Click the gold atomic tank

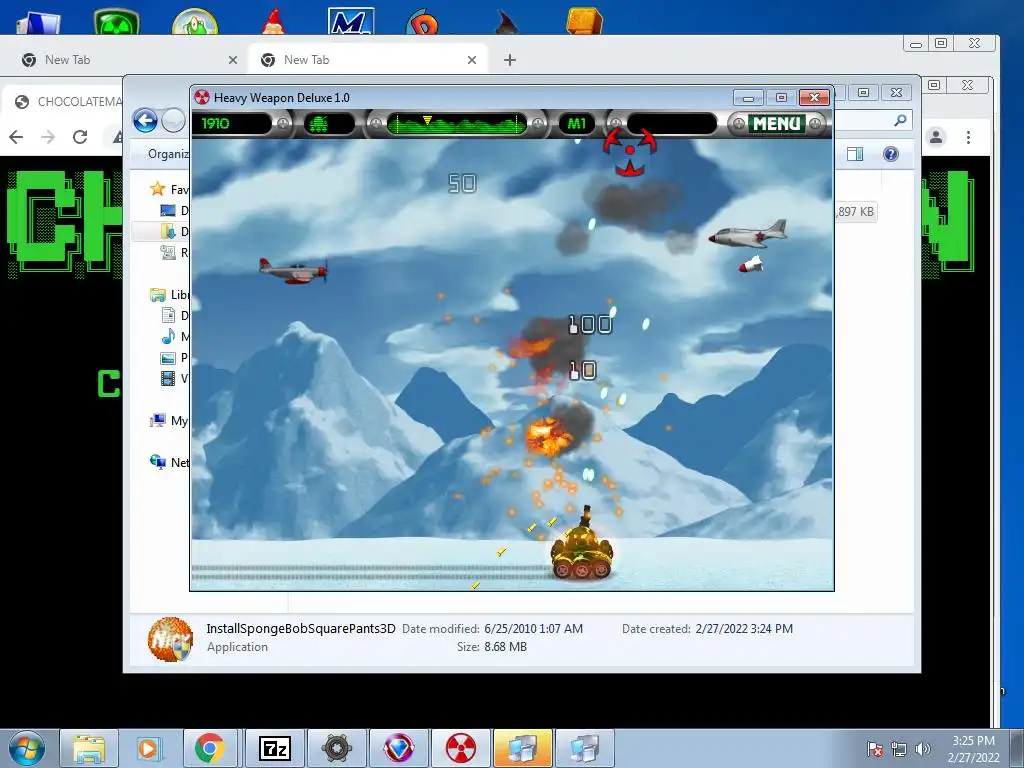pyautogui.click(x=581, y=544)
